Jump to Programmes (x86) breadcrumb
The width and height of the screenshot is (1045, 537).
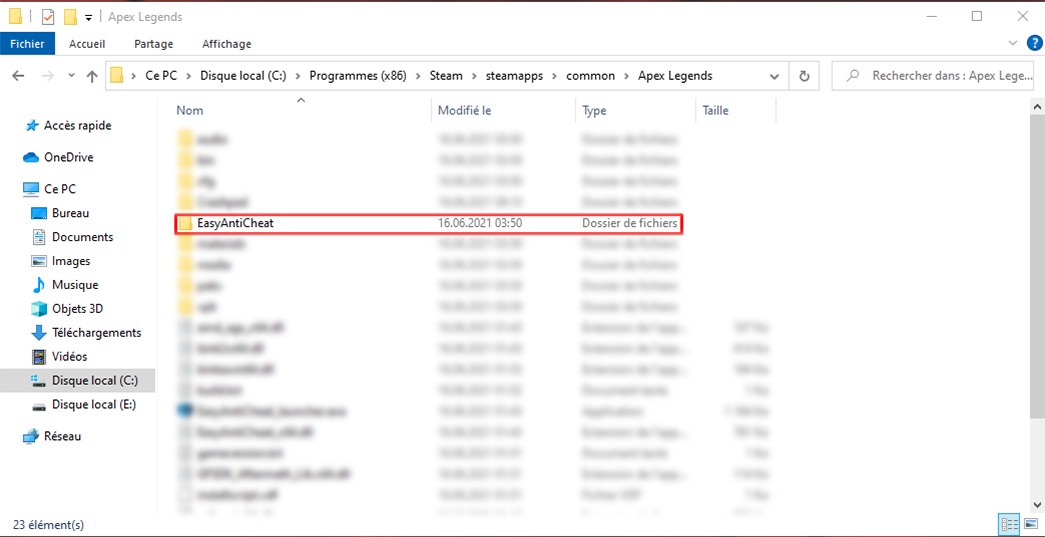pos(357,76)
